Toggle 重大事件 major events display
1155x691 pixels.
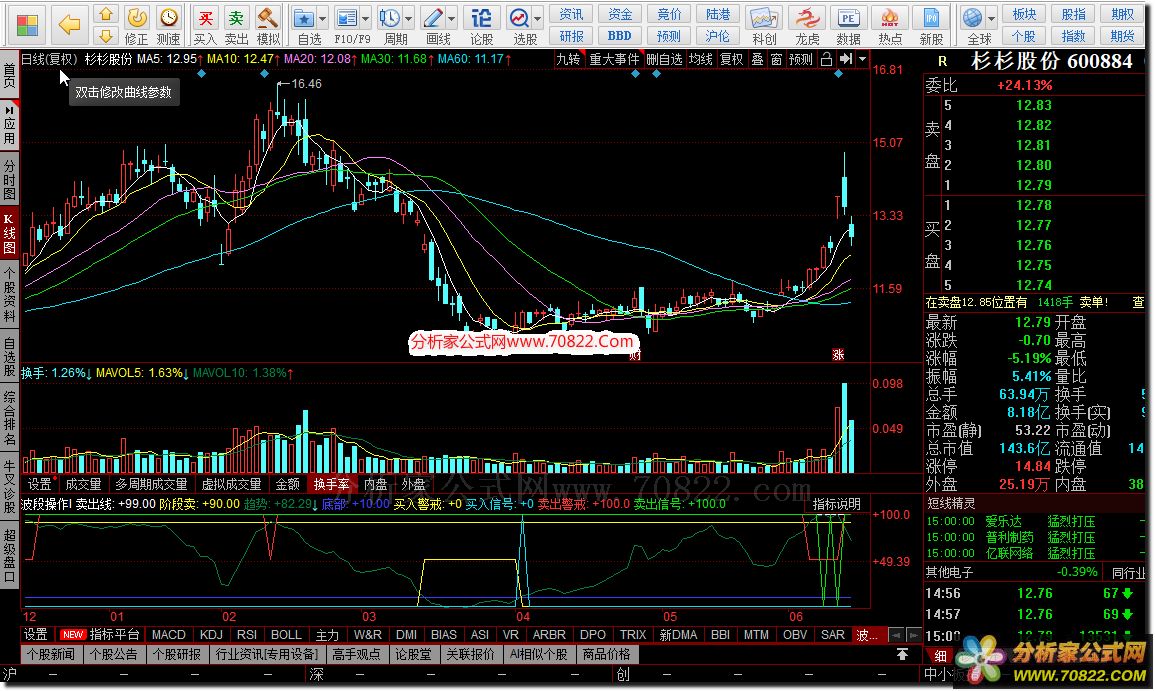(614, 60)
